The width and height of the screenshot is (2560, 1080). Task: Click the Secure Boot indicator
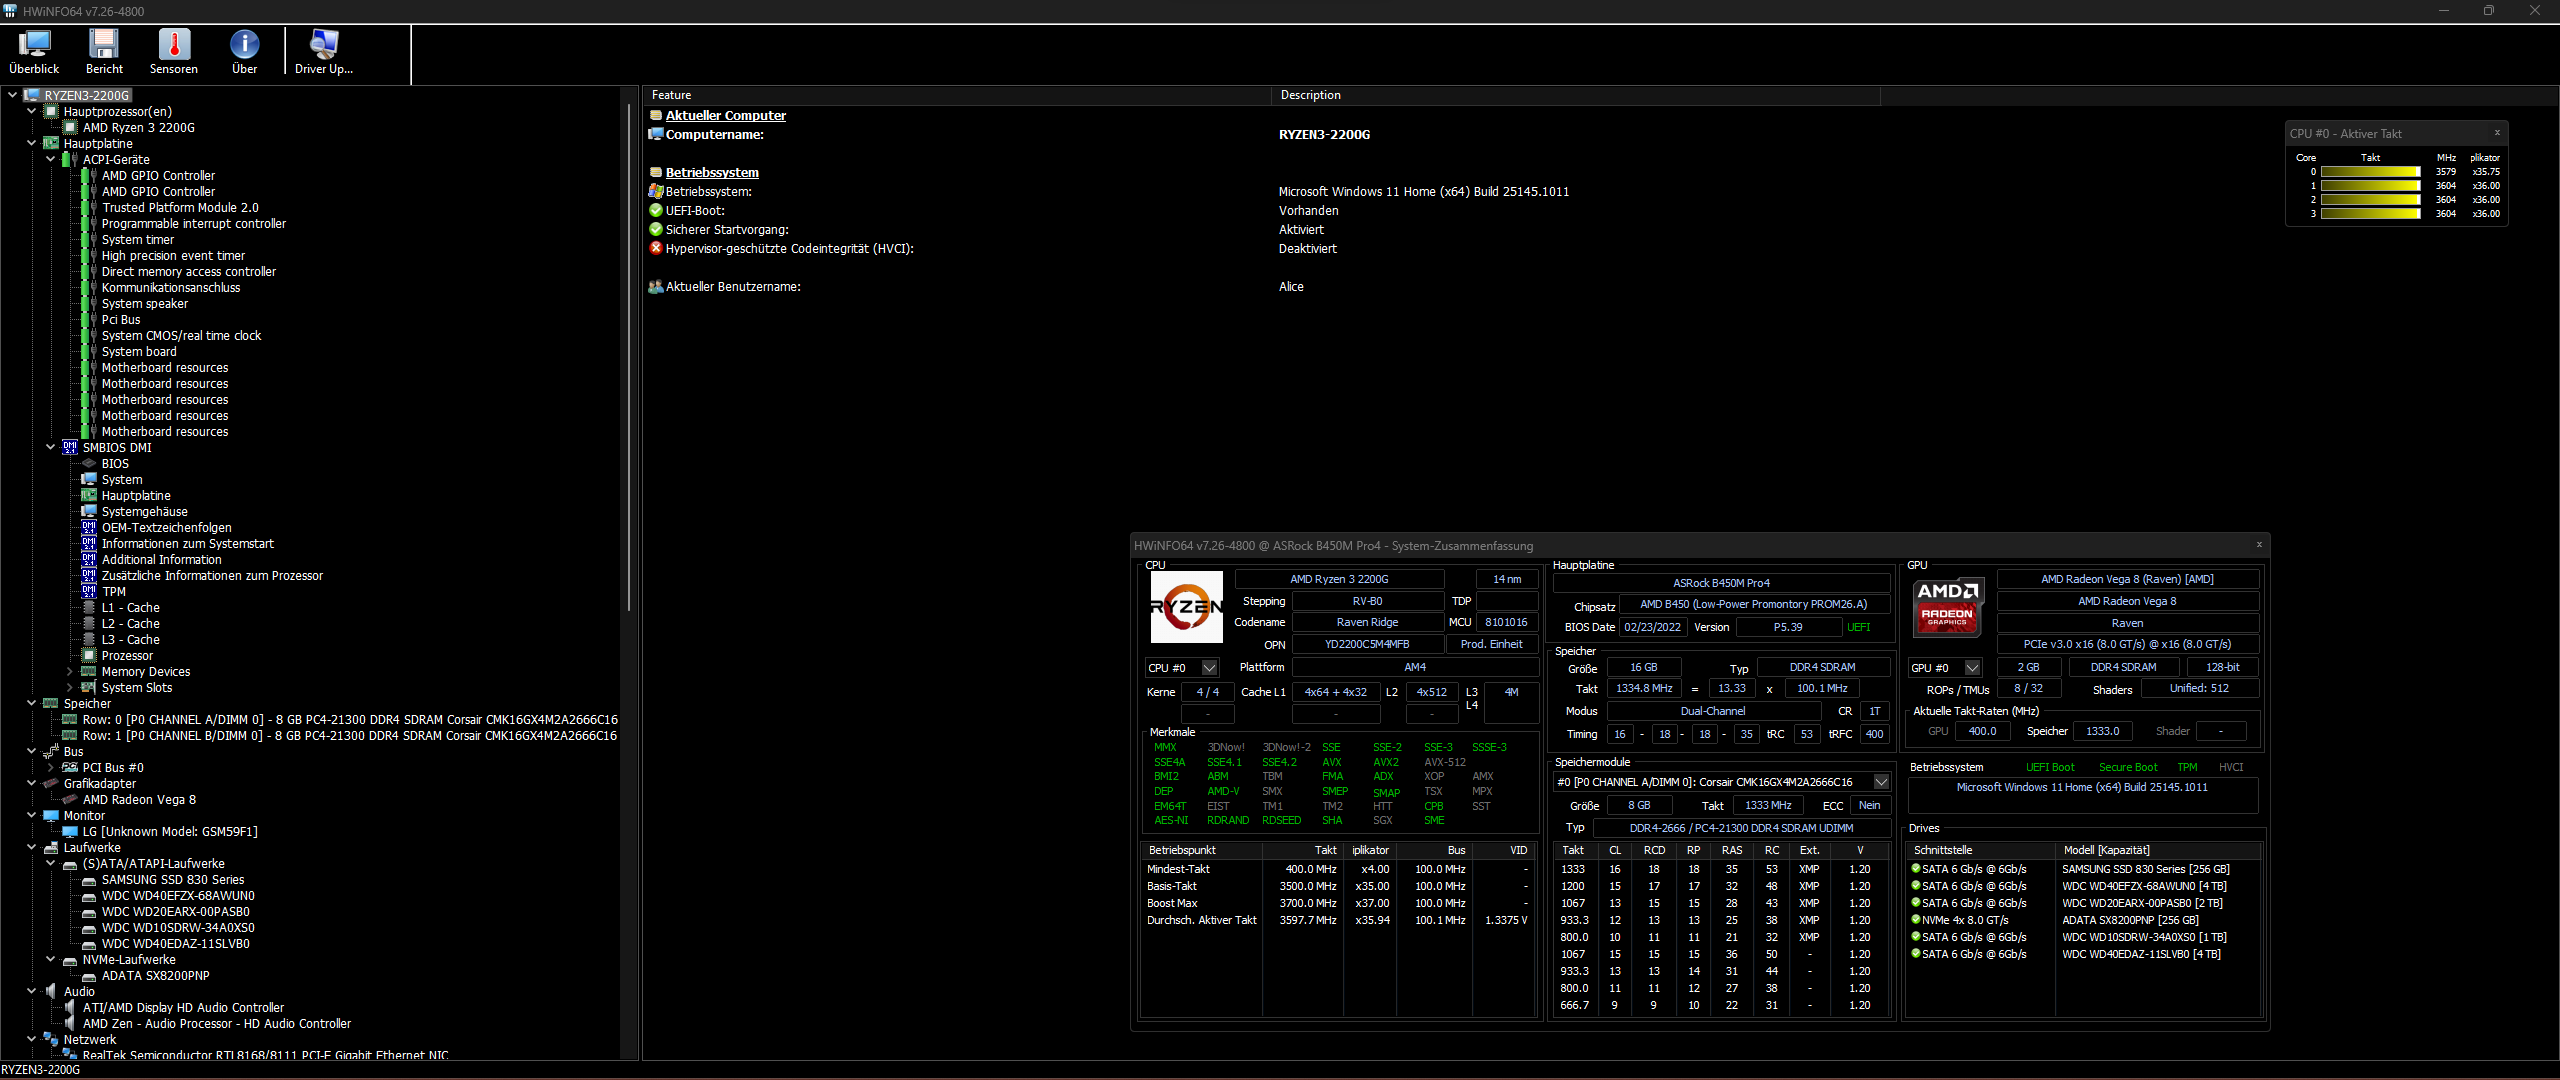point(2128,768)
